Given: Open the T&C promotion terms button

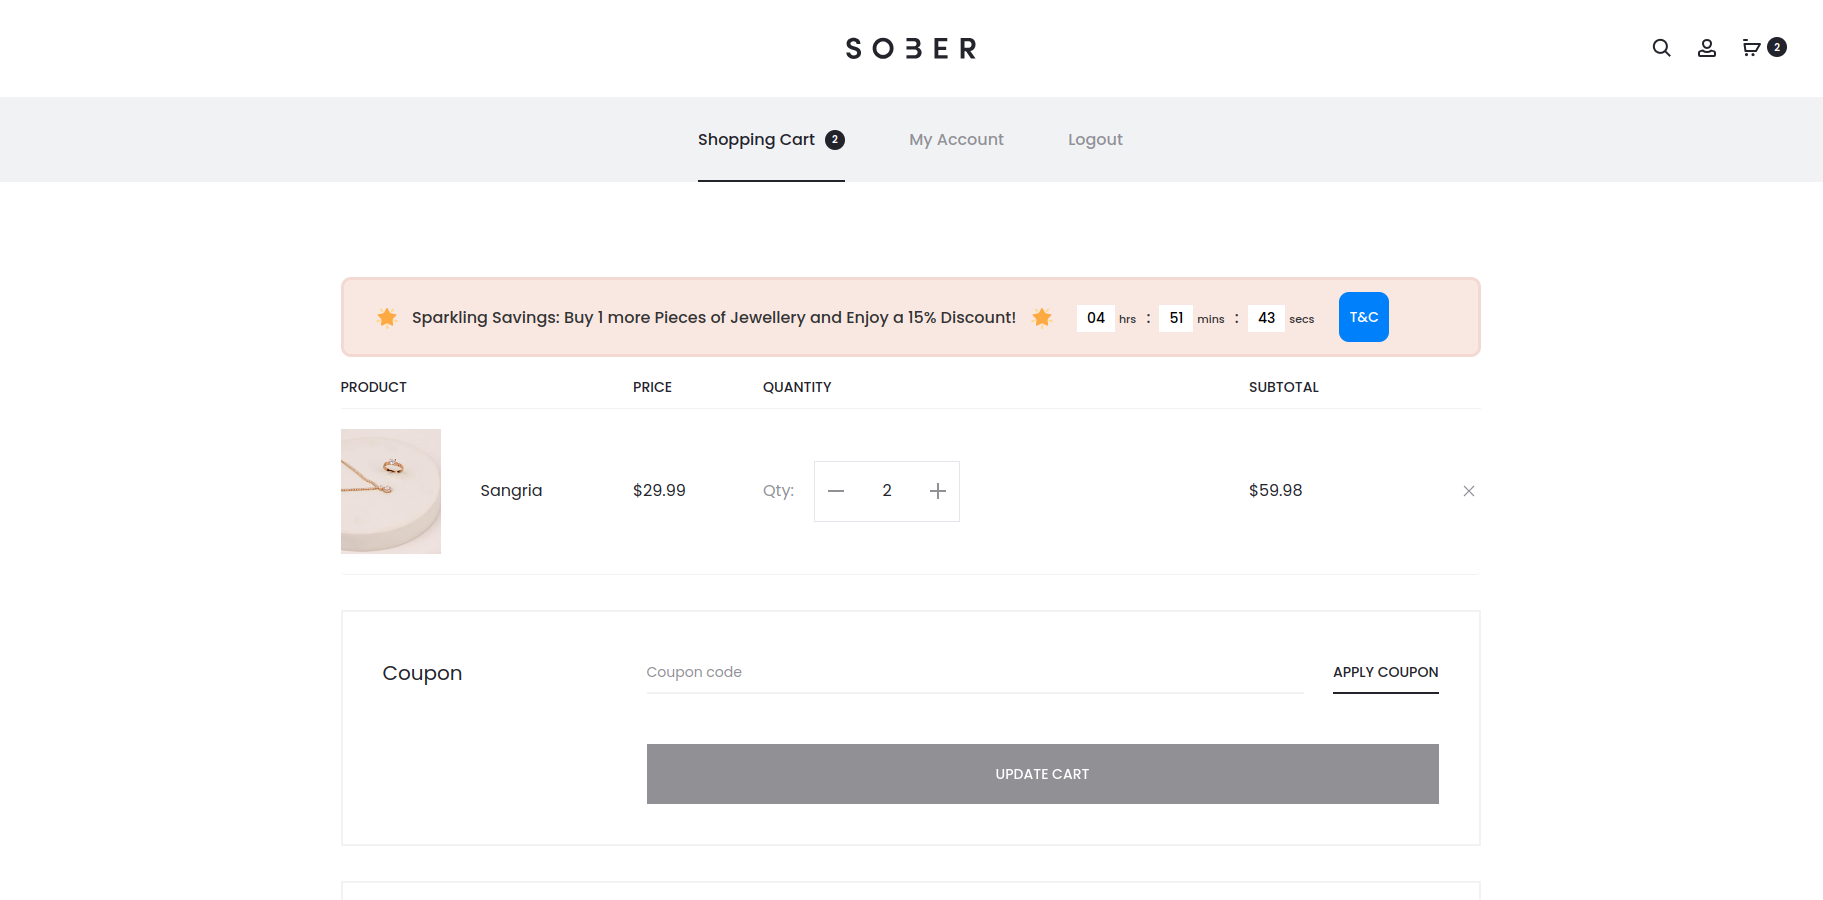Looking at the screenshot, I should (x=1363, y=317).
